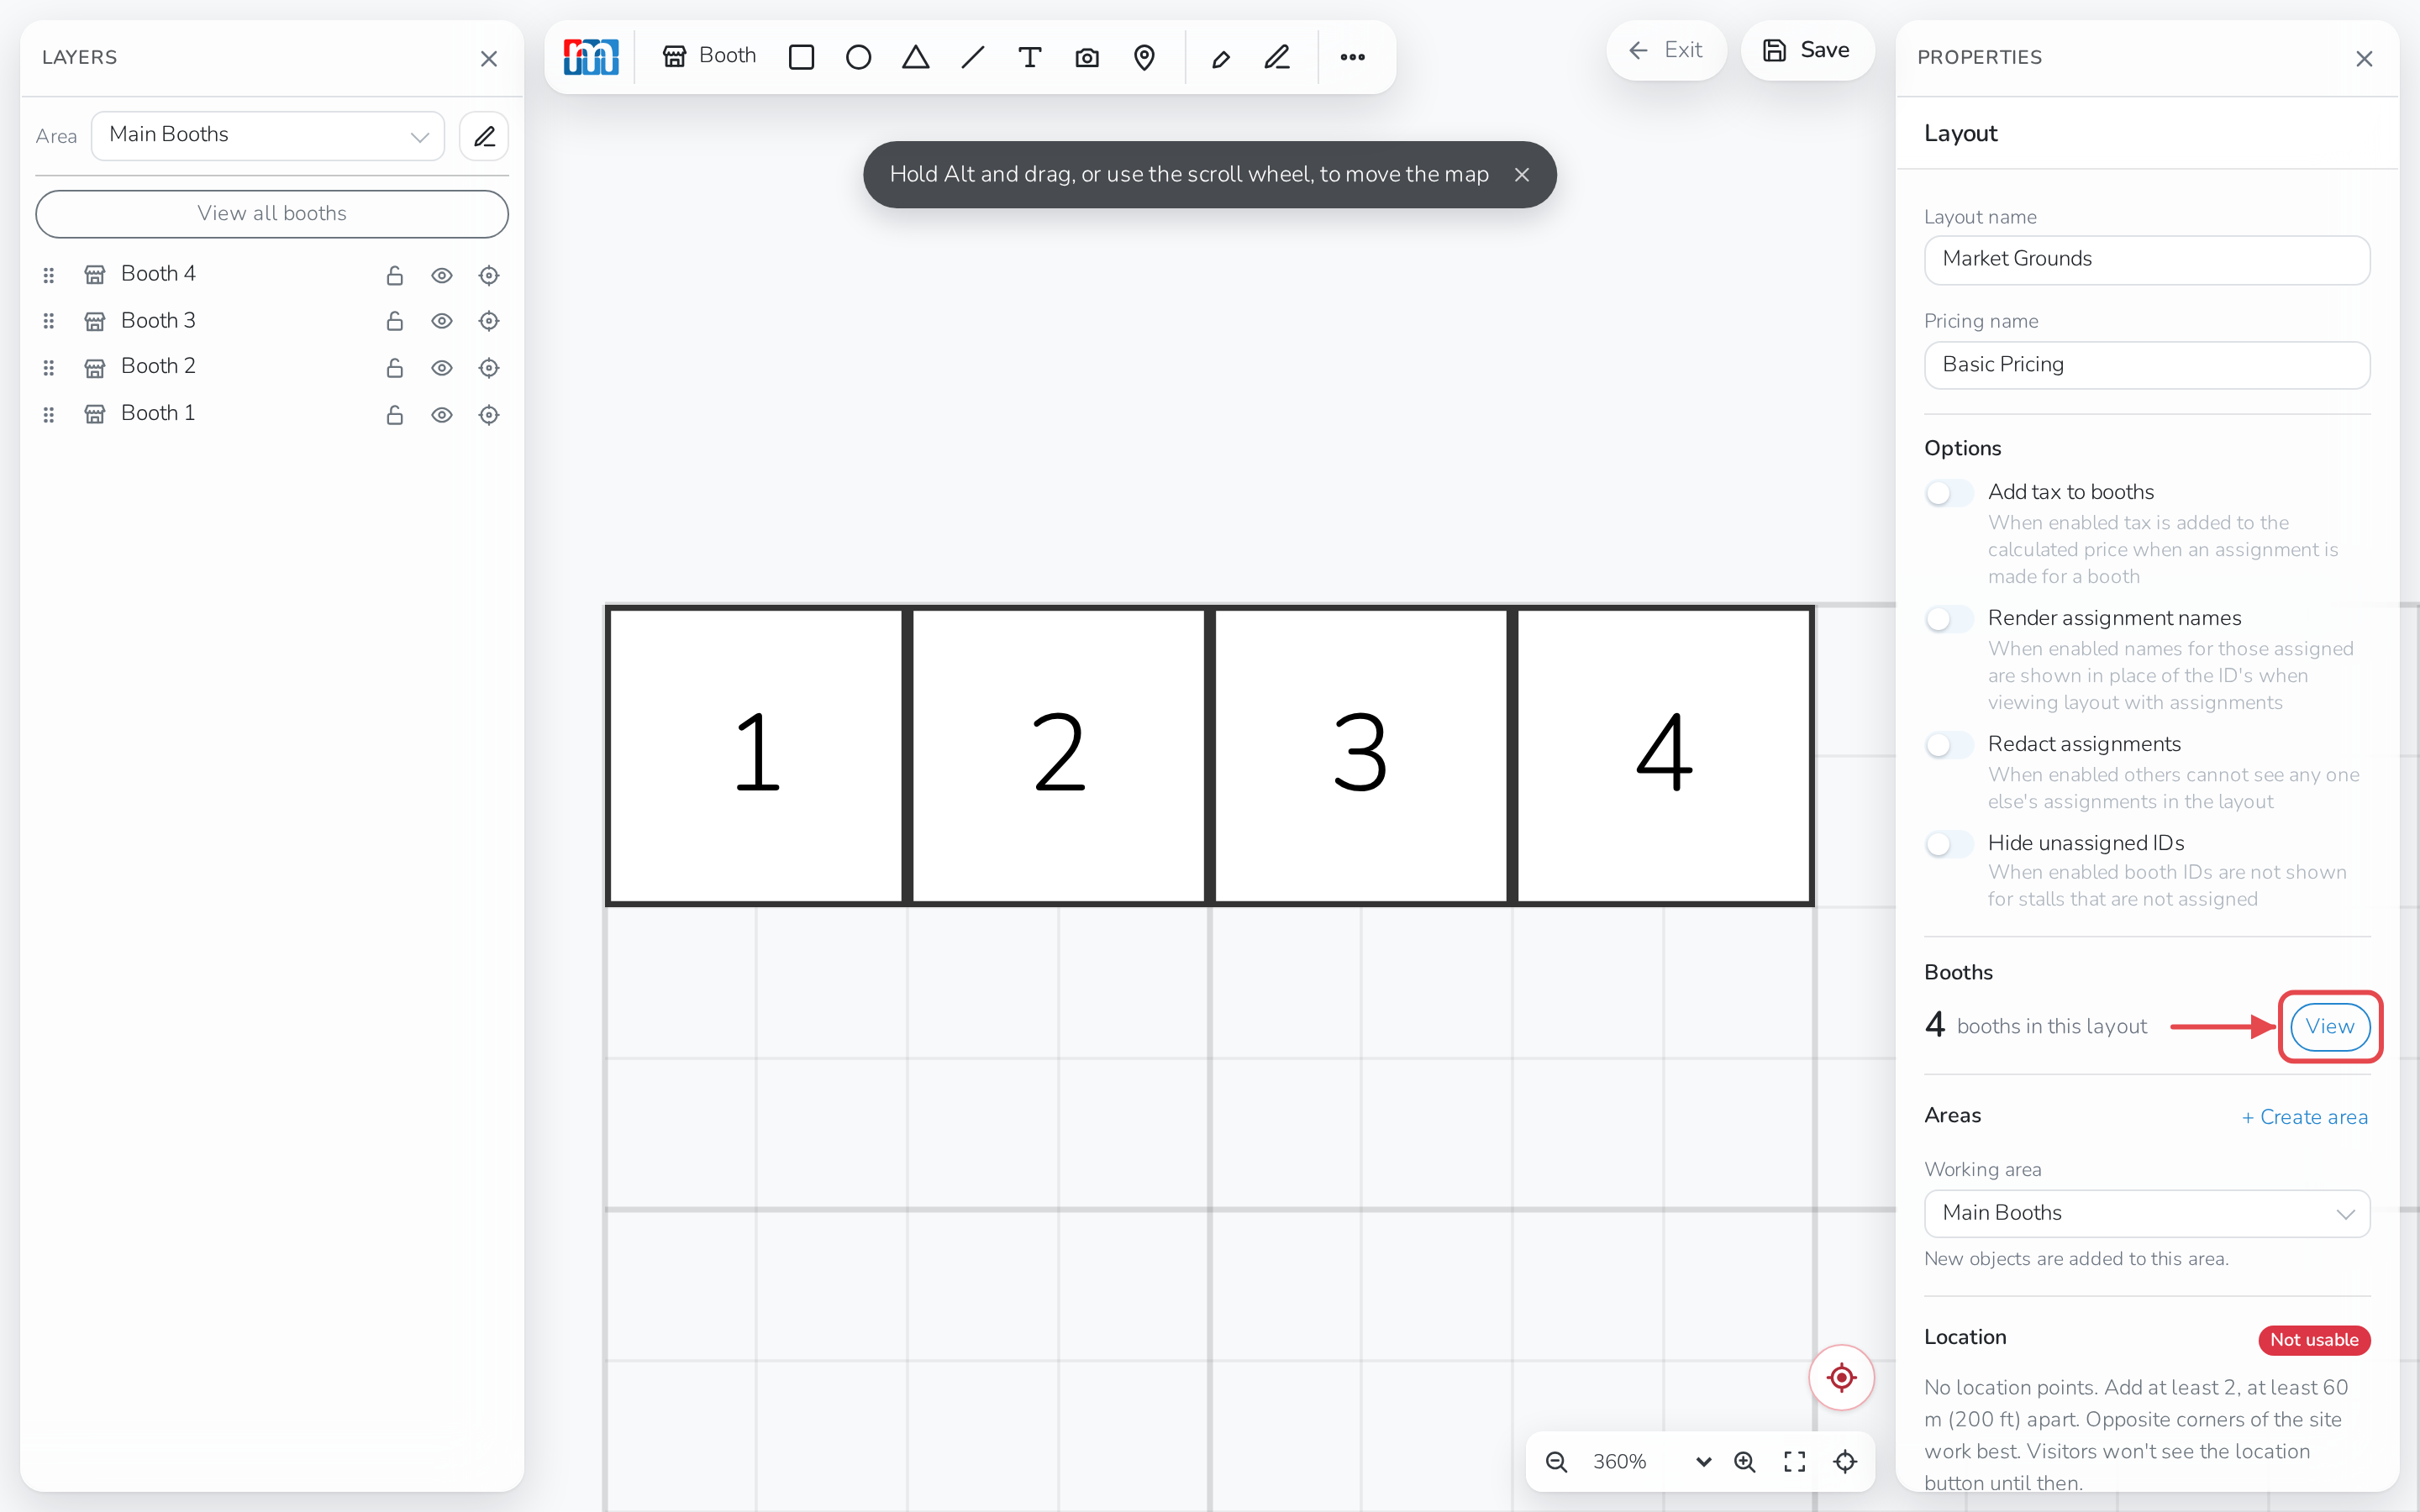
Task: Hide the Booth 1 layer
Action: 442,414
